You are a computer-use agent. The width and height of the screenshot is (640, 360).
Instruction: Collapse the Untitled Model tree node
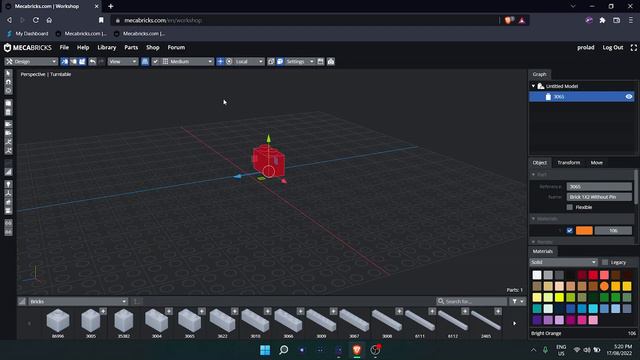[x=533, y=86]
